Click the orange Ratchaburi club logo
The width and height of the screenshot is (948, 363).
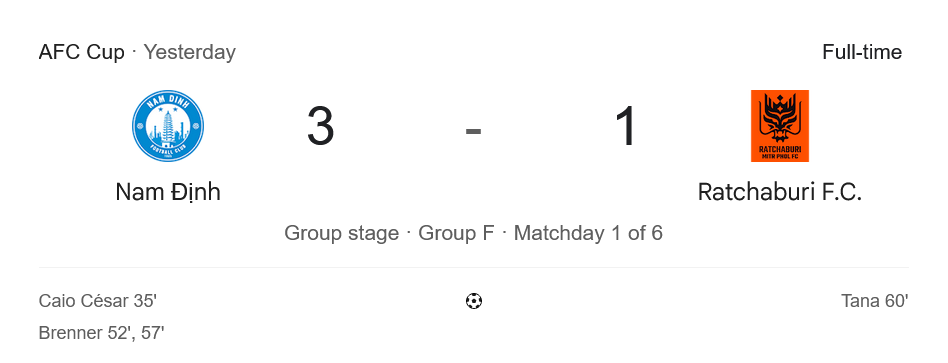pyautogui.click(x=779, y=126)
